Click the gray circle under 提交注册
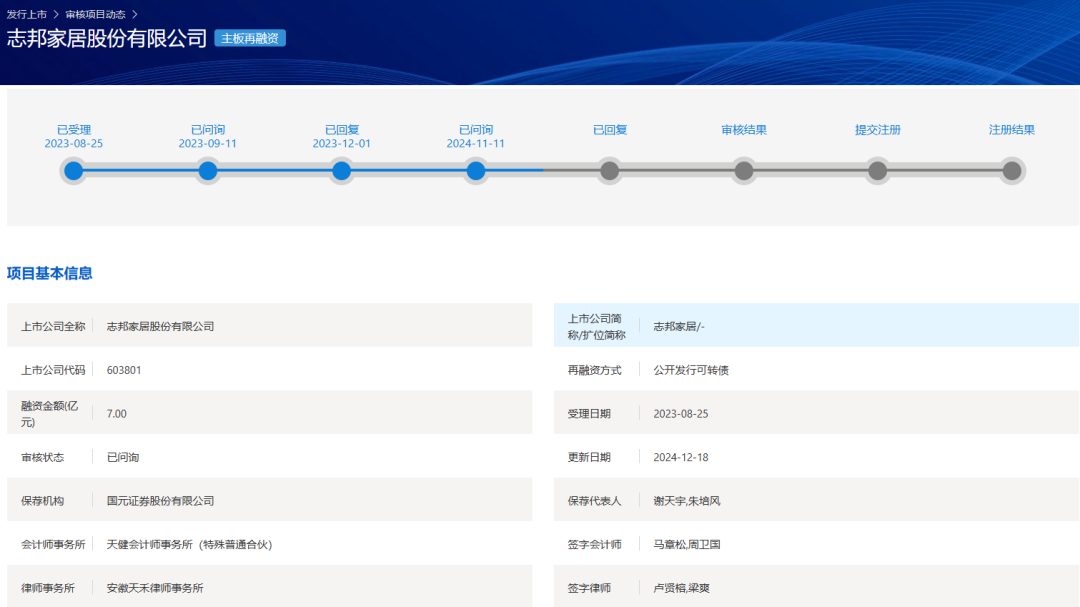The height and width of the screenshot is (607, 1080). 877,171
